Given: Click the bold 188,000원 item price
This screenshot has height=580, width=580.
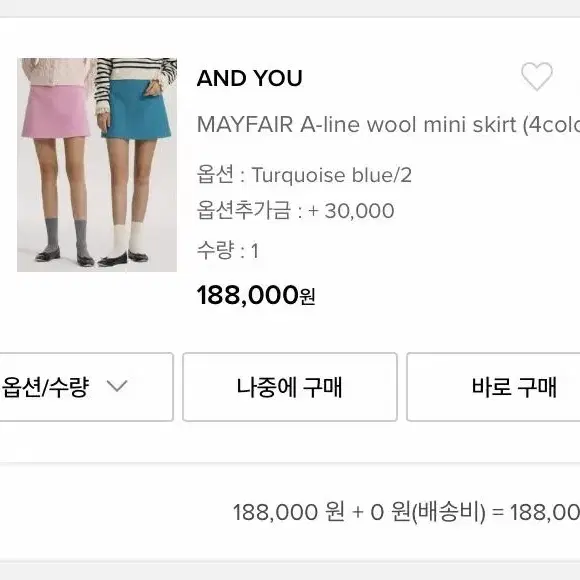Looking at the screenshot, I should [256, 295].
